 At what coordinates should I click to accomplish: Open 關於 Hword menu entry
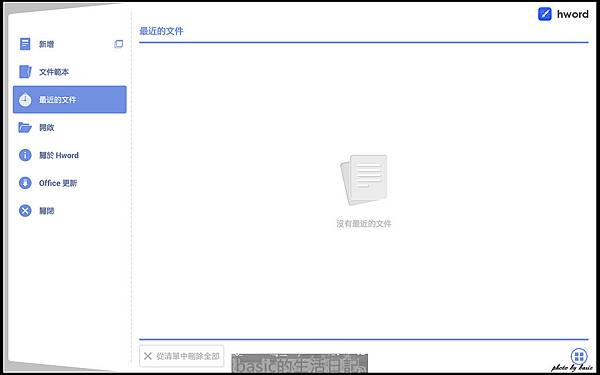[x=70, y=155]
